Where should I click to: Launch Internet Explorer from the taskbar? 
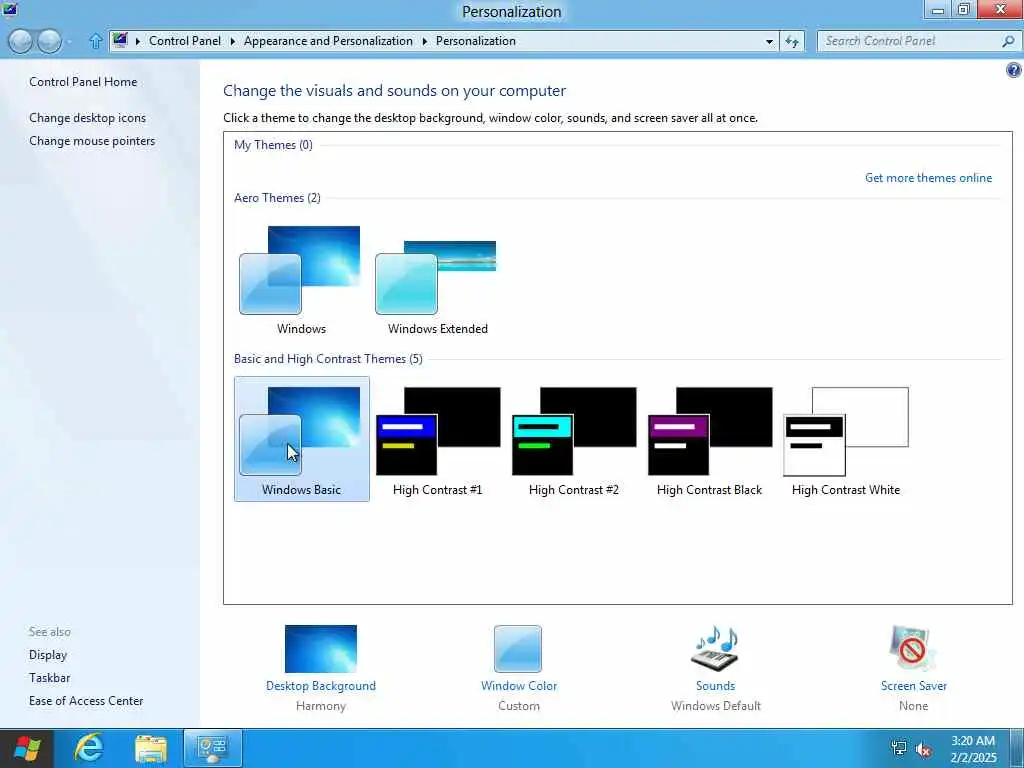pyautogui.click(x=89, y=748)
